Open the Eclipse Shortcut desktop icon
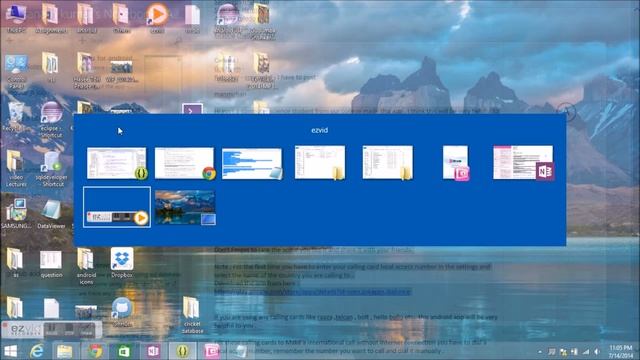This screenshot has width=640, height=360. coord(51,119)
